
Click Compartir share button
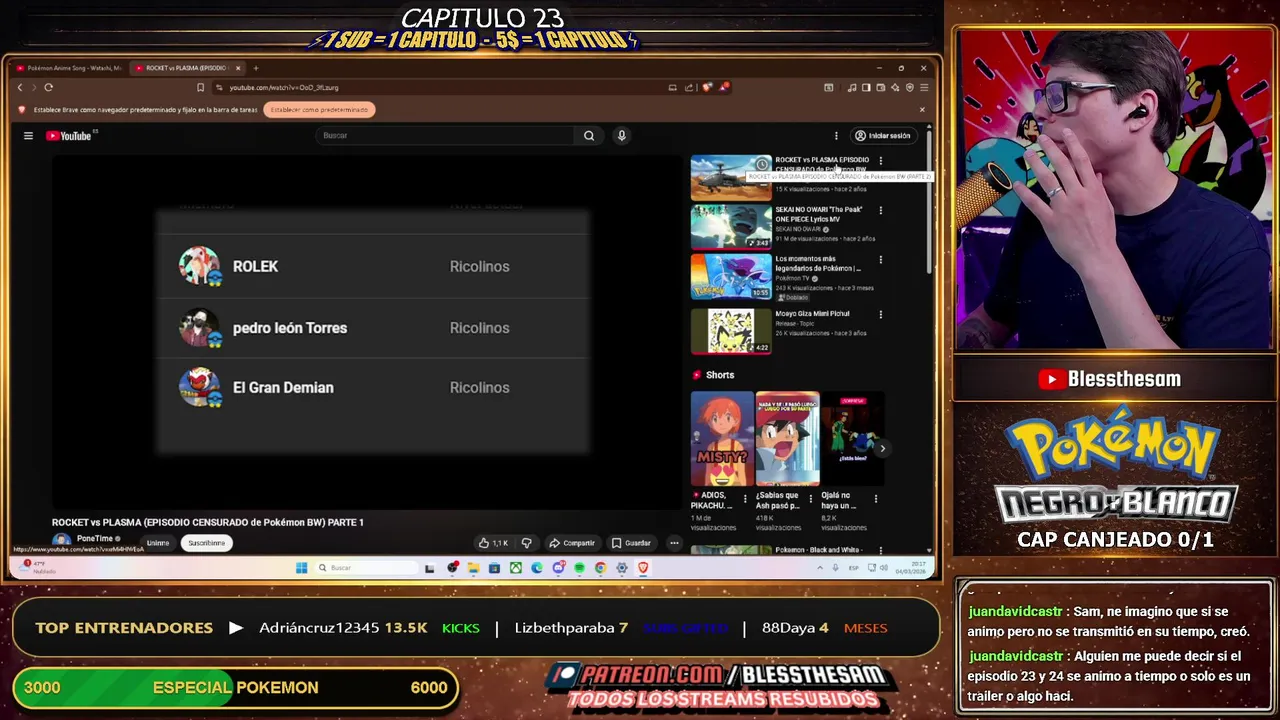(572, 543)
